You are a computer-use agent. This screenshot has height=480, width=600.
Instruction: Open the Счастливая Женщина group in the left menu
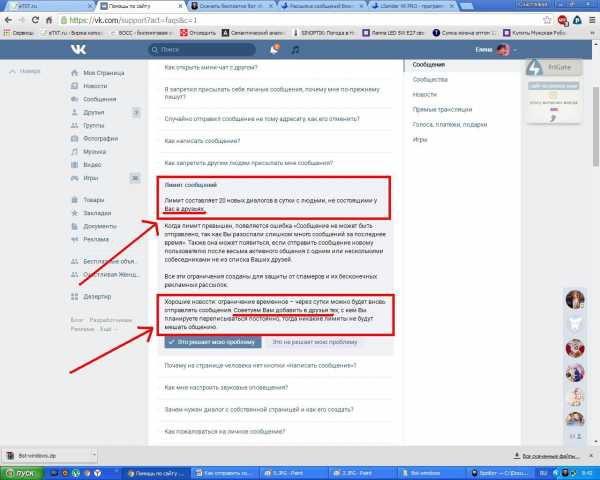tap(105, 274)
